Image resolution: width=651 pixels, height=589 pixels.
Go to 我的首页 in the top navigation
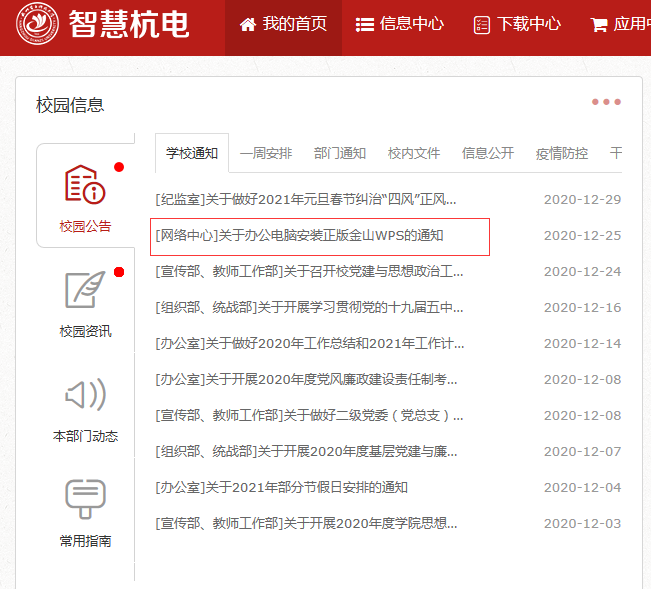284,25
